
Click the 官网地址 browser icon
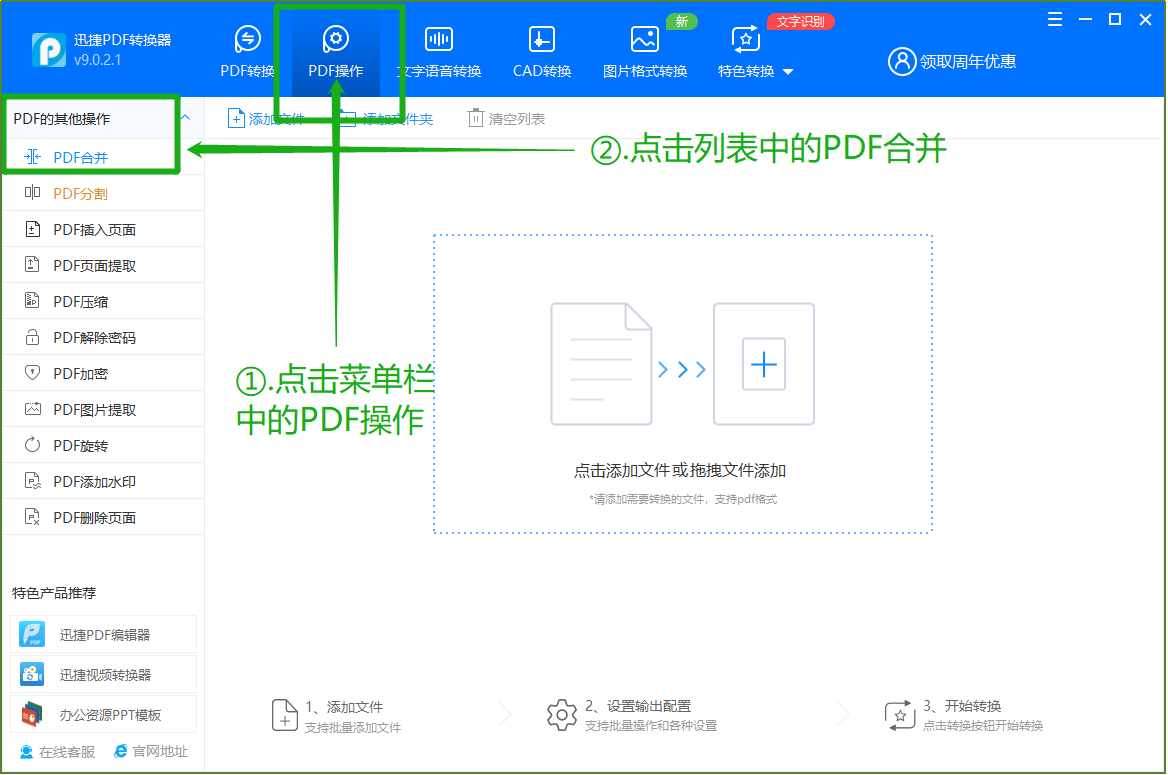(x=121, y=752)
